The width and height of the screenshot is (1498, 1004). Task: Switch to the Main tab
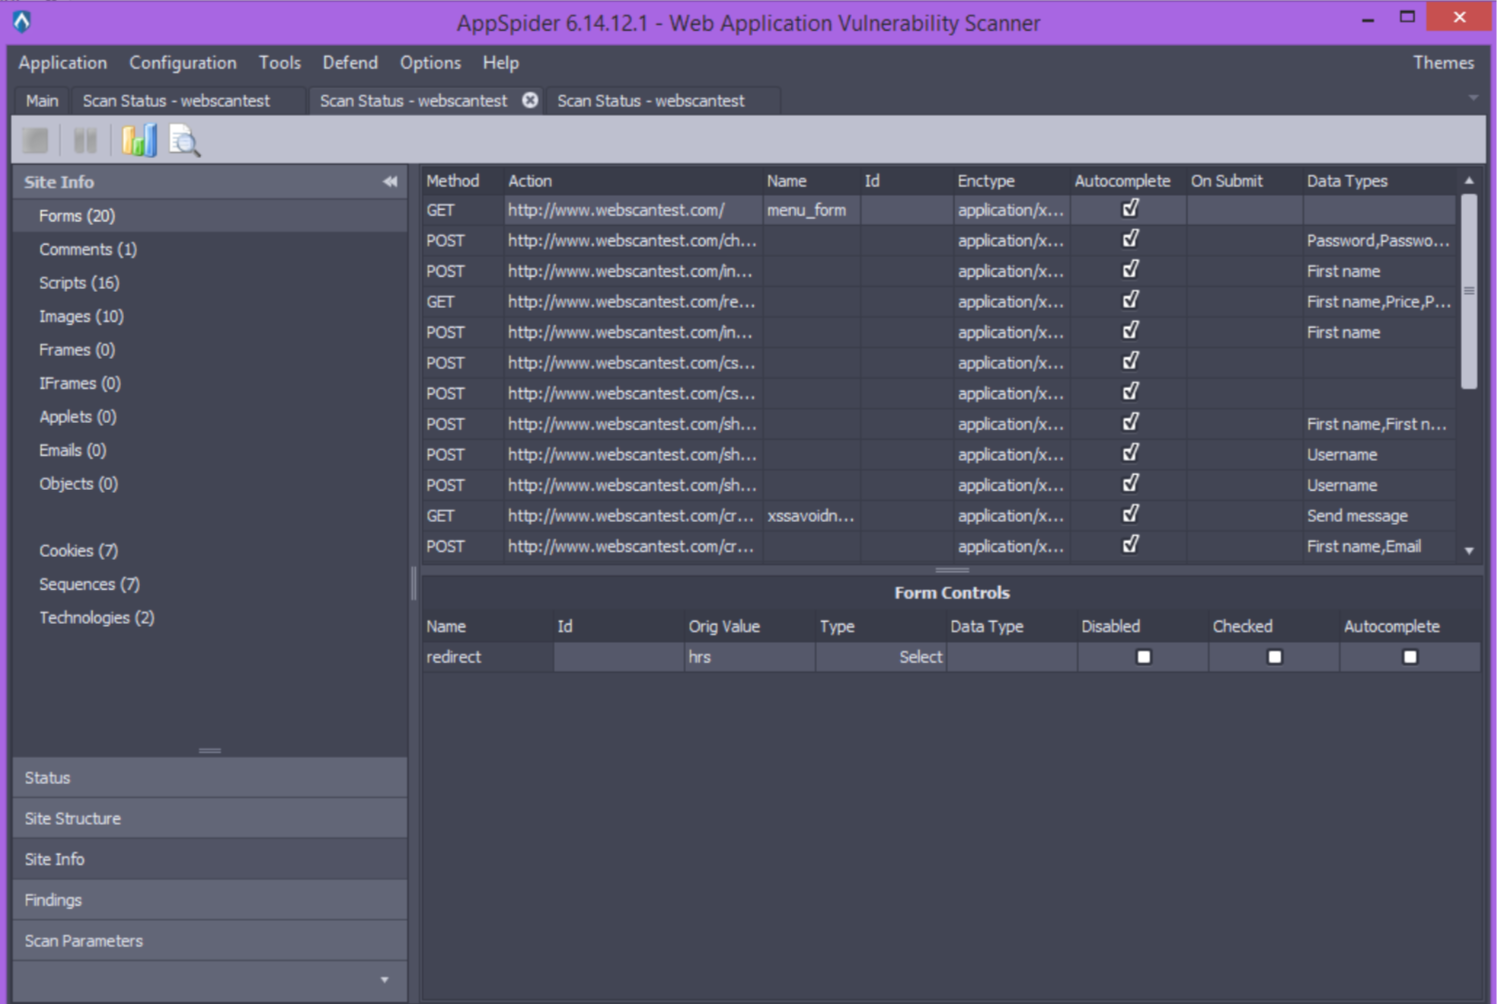point(42,100)
